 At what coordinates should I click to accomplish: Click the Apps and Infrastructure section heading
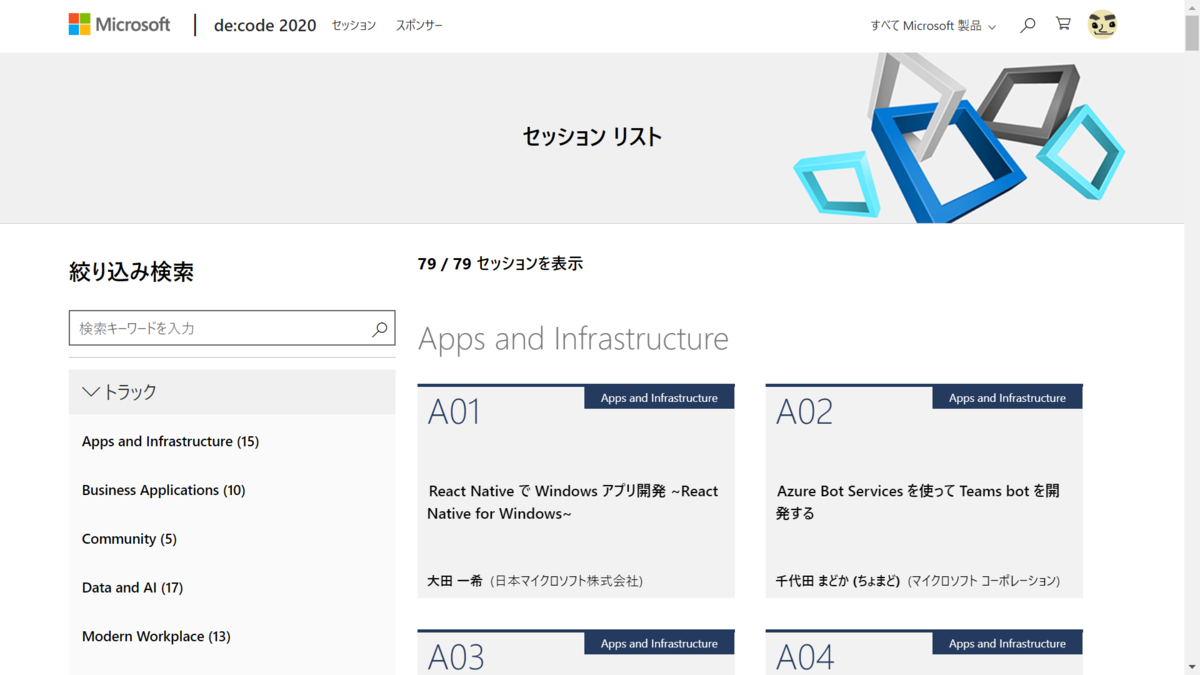coord(573,338)
